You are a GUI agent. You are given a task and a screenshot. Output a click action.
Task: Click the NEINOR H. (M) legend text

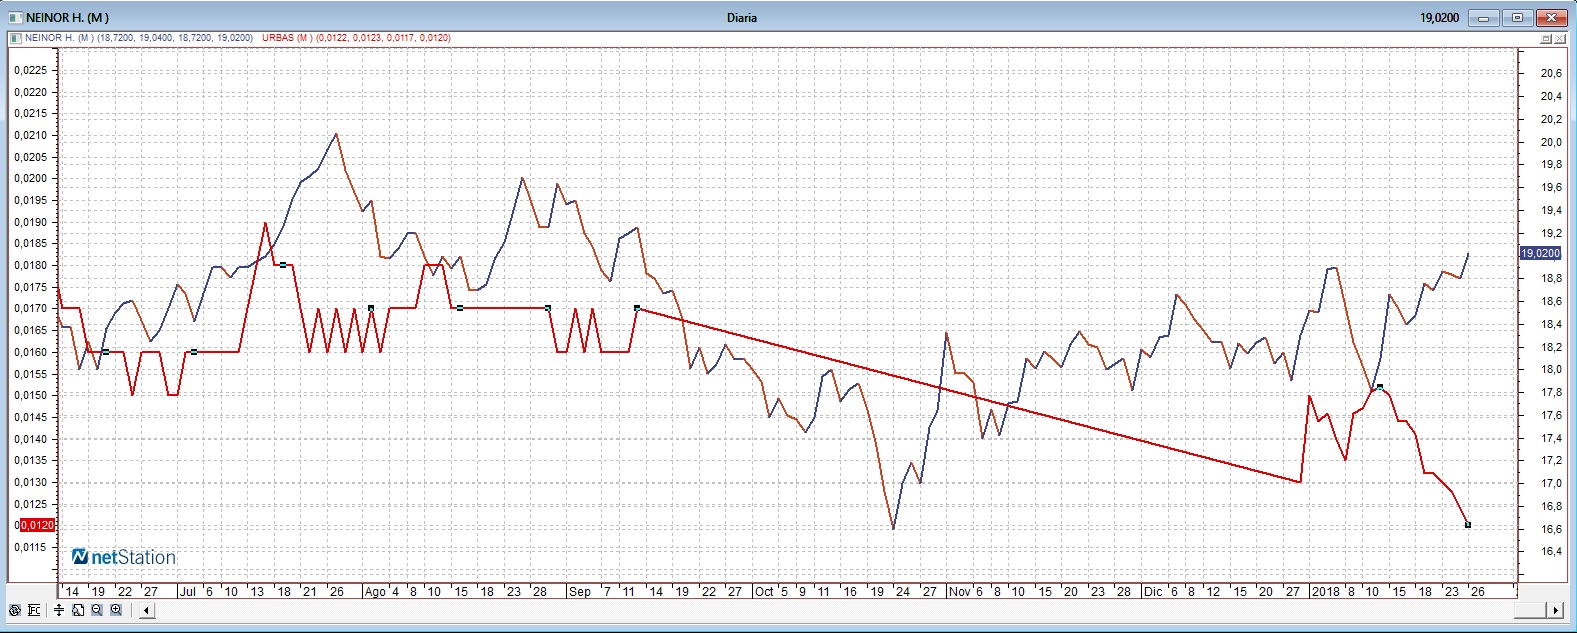139,38
